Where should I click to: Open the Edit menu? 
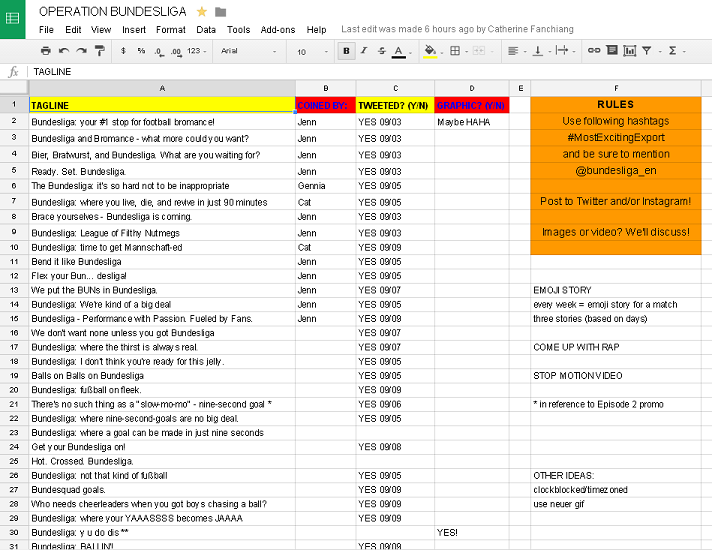click(73, 30)
